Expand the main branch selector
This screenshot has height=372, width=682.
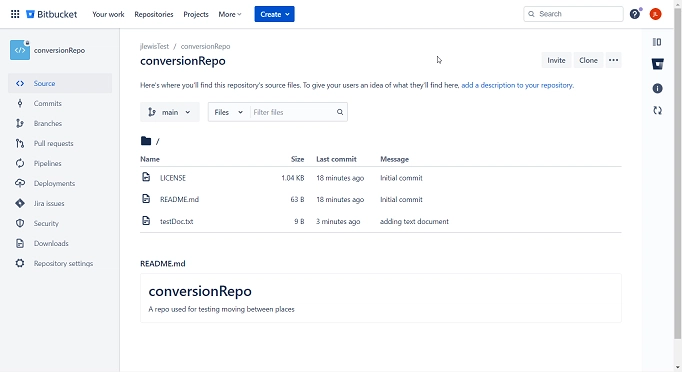click(170, 112)
